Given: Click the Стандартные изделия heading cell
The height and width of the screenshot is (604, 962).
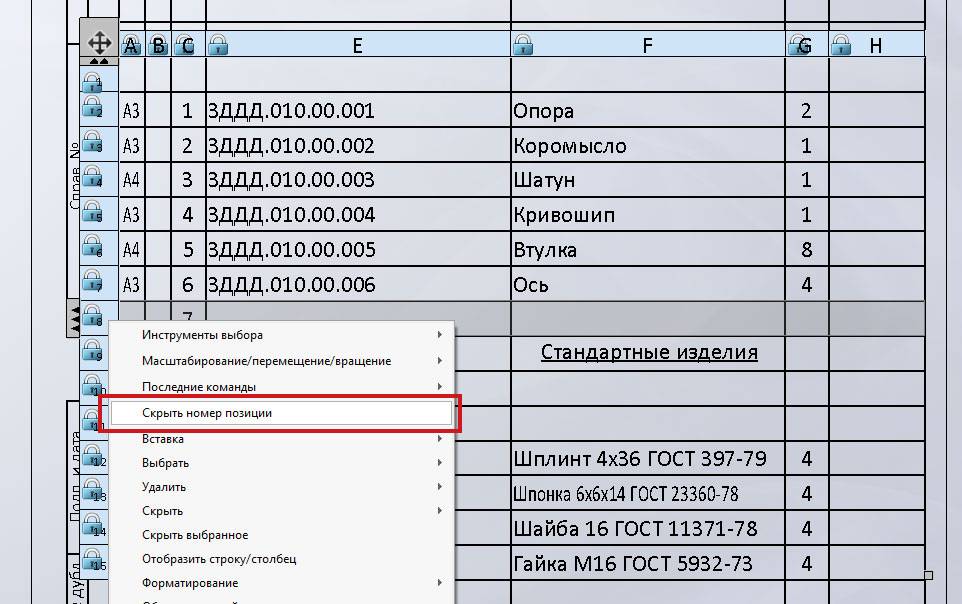Looking at the screenshot, I should click(x=648, y=352).
